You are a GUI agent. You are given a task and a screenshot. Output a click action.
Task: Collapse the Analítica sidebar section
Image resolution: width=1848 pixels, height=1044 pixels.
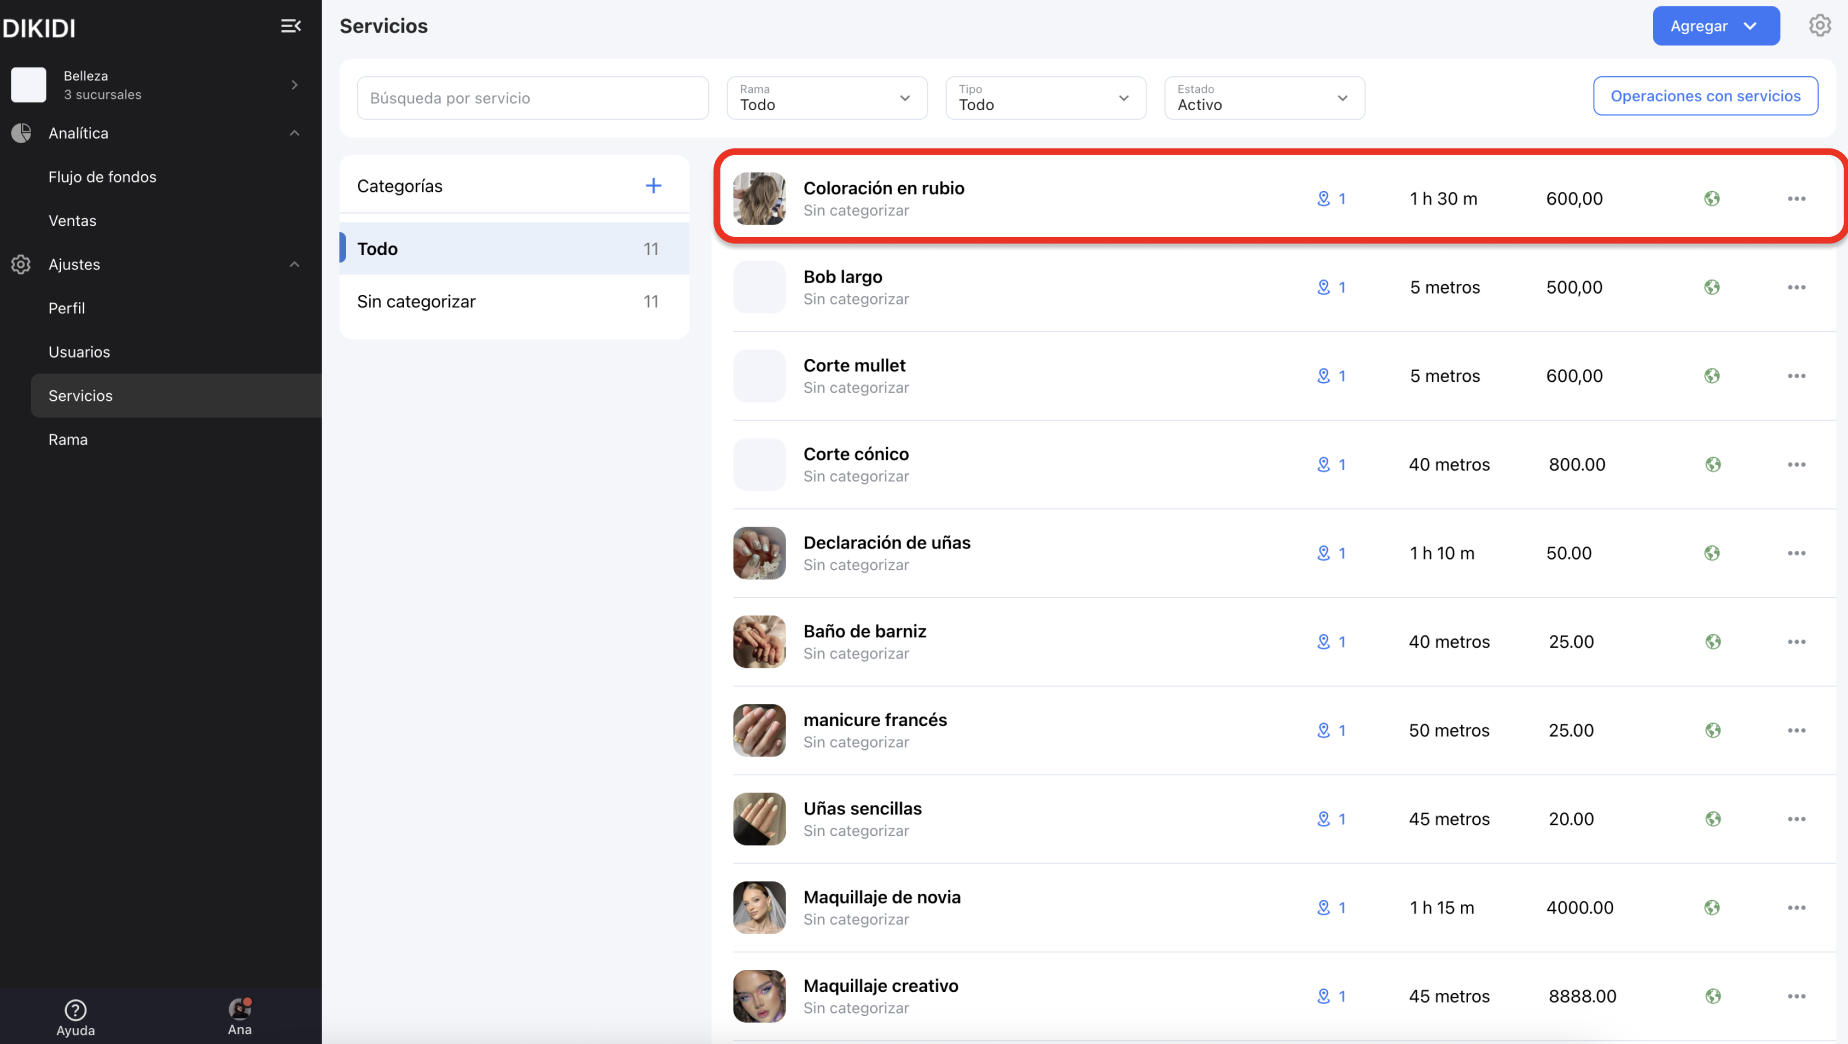click(x=294, y=133)
